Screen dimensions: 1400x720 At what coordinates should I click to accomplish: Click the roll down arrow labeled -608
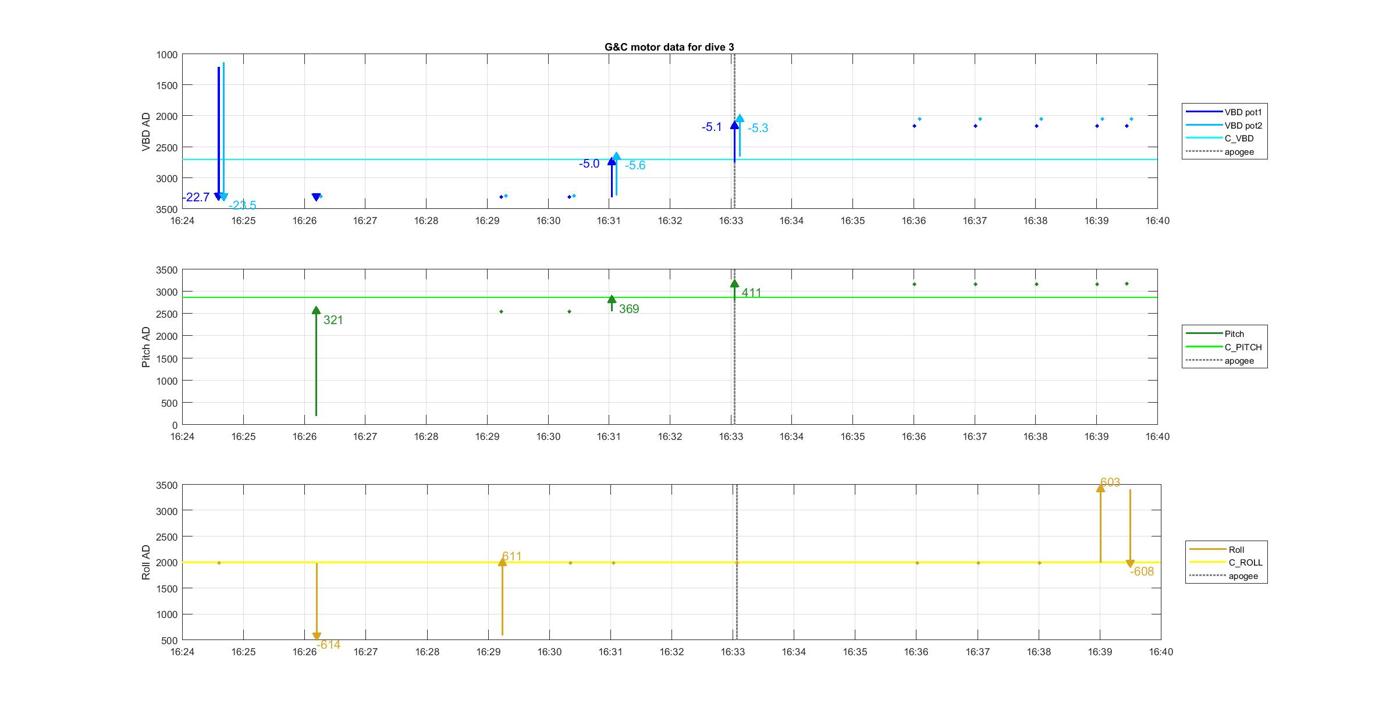(x=1130, y=529)
